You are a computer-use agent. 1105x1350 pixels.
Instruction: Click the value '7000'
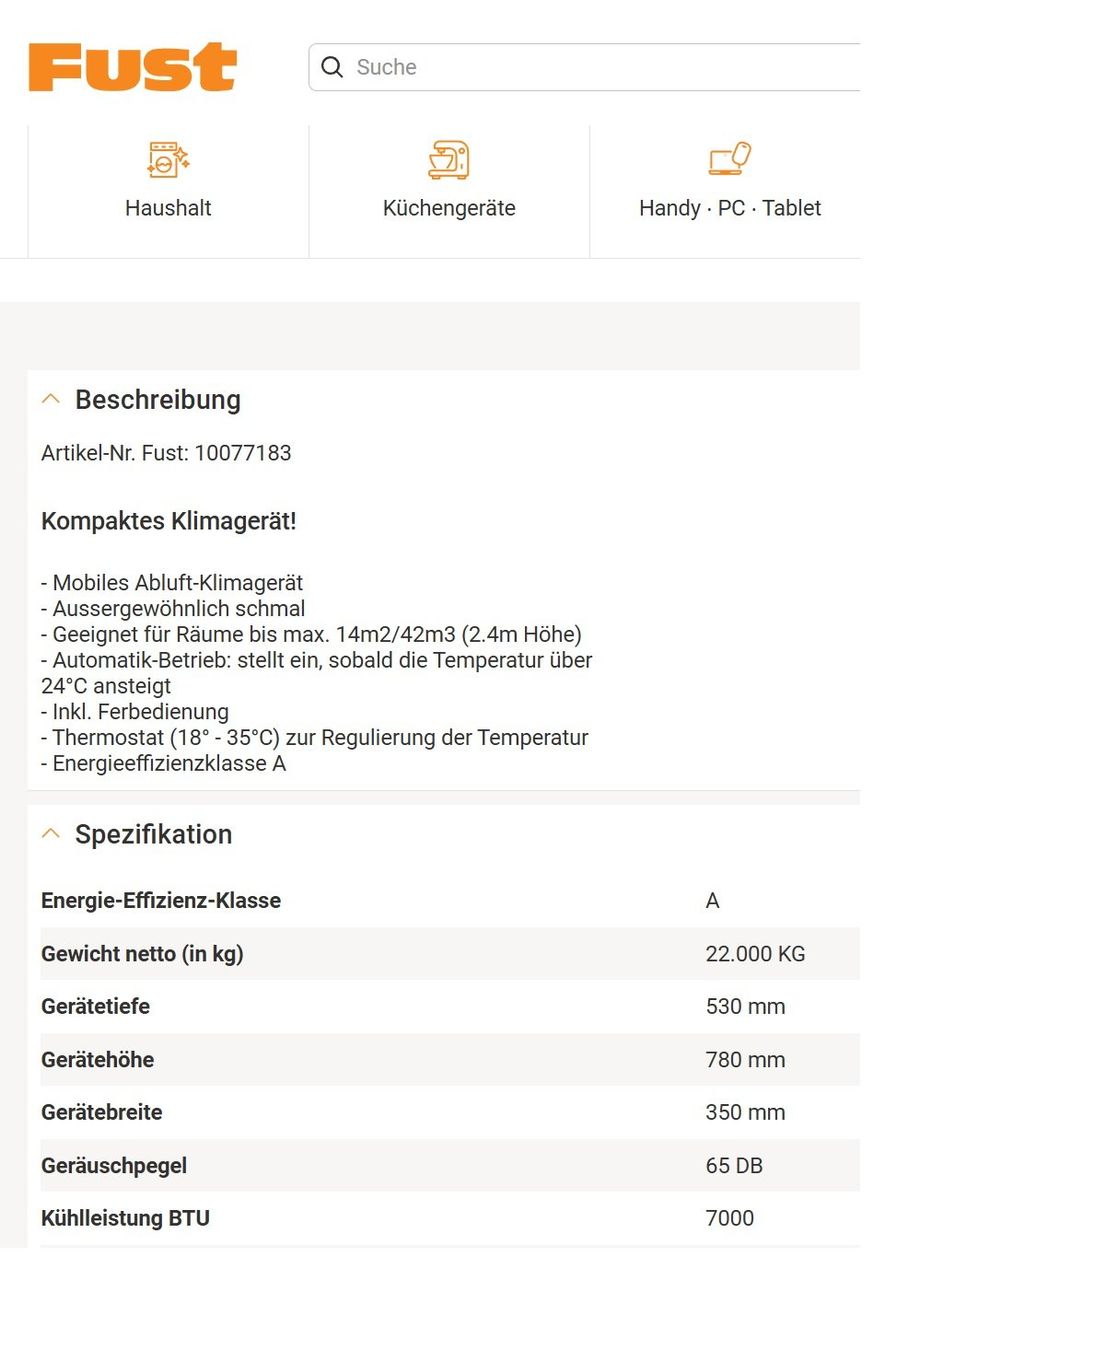point(730,1218)
